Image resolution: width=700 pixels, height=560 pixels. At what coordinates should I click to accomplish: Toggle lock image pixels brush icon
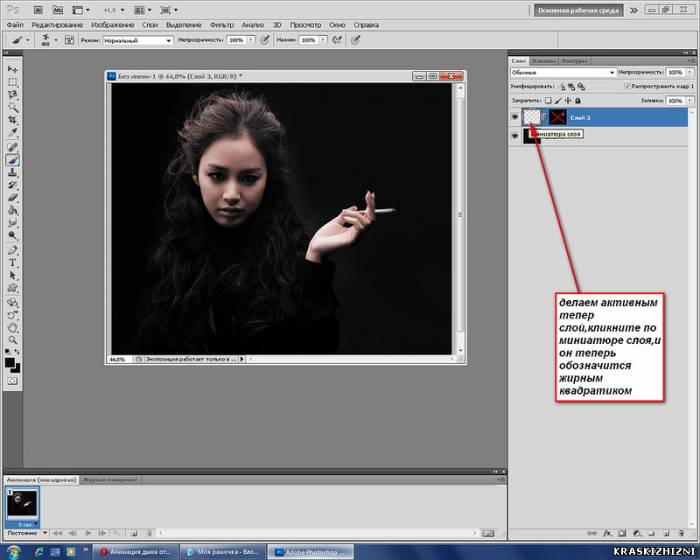pos(558,100)
